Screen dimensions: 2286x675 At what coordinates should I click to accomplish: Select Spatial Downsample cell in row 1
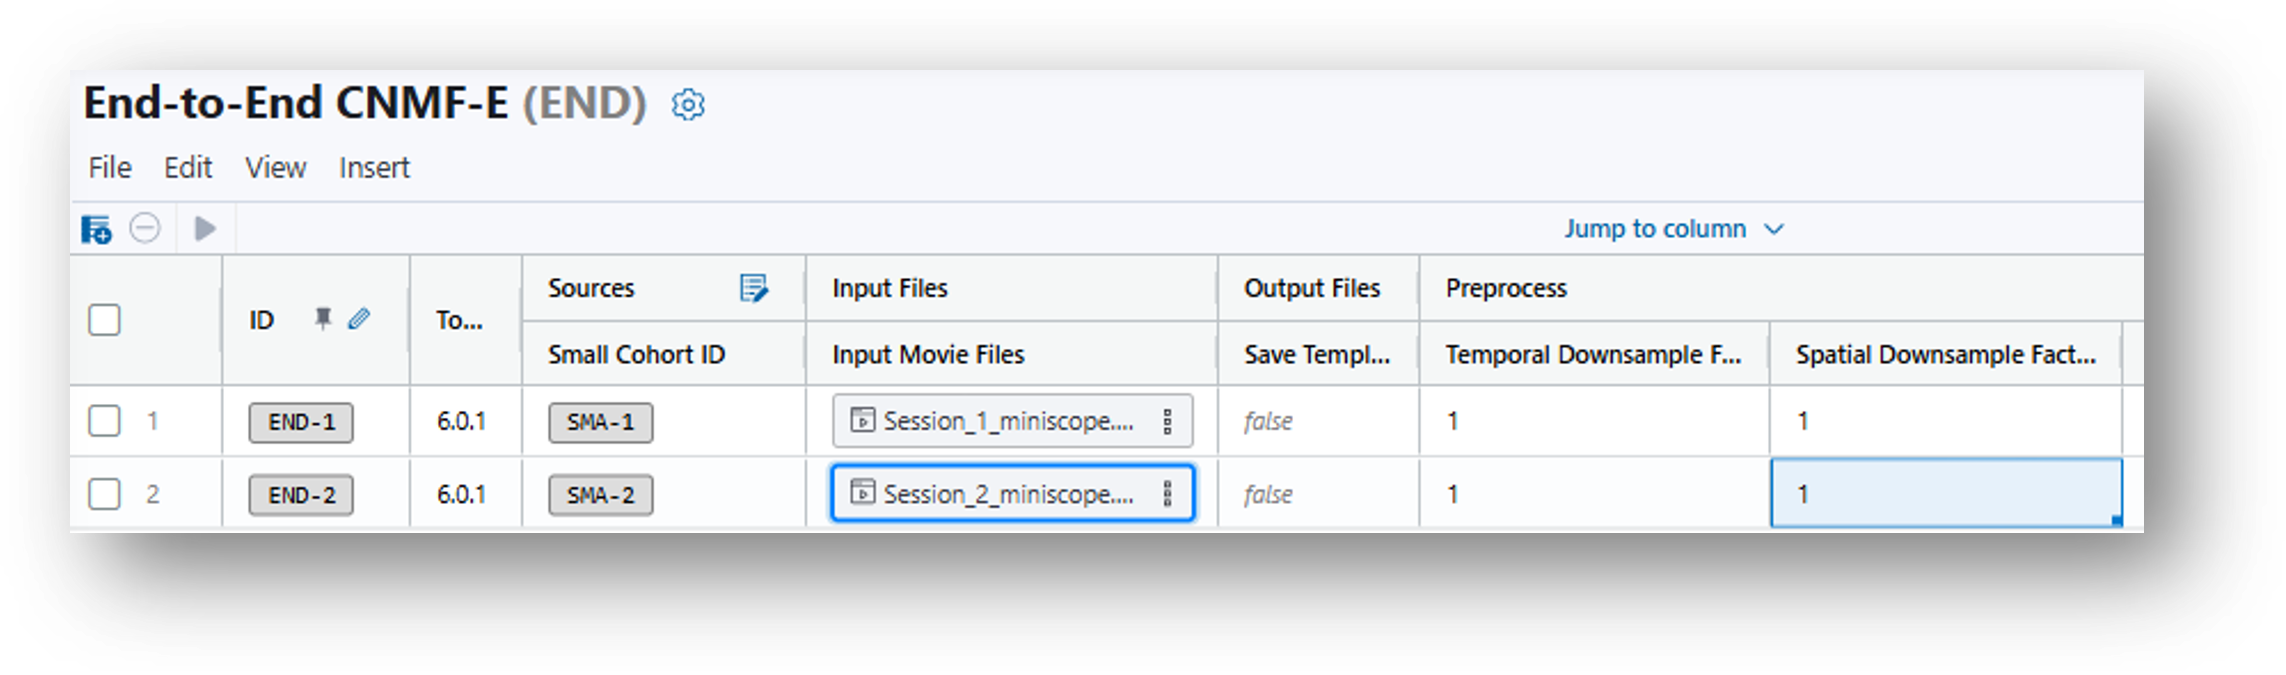pos(1945,421)
